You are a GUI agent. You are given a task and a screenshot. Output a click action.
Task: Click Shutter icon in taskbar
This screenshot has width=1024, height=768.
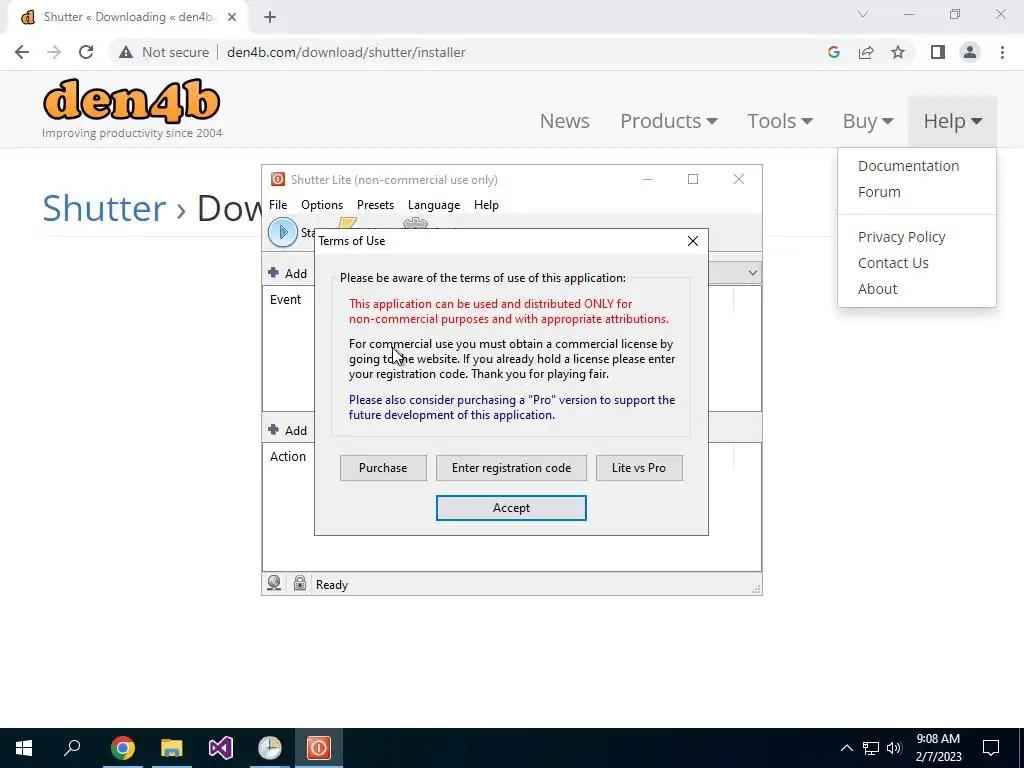[319, 748]
